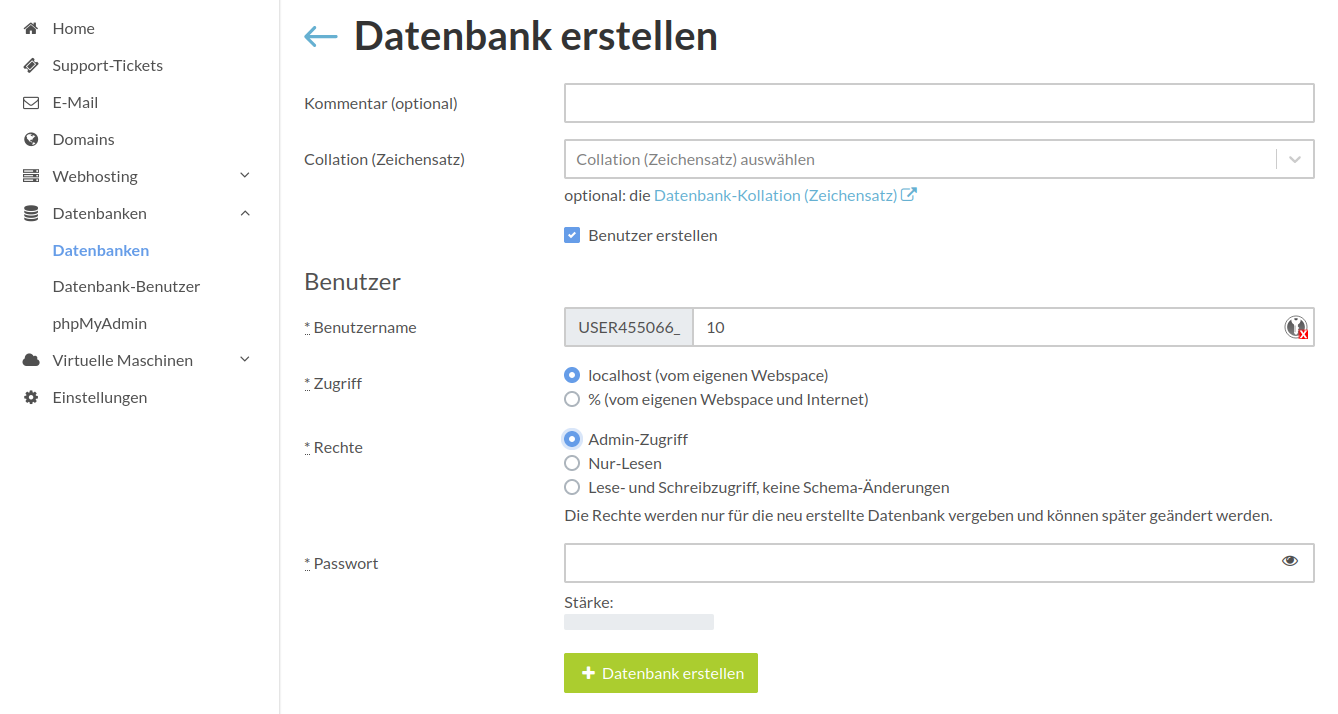The height and width of the screenshot is (714, 1338).
Task: Expand the Webhosting sidebar section
Action: point(245,177)
